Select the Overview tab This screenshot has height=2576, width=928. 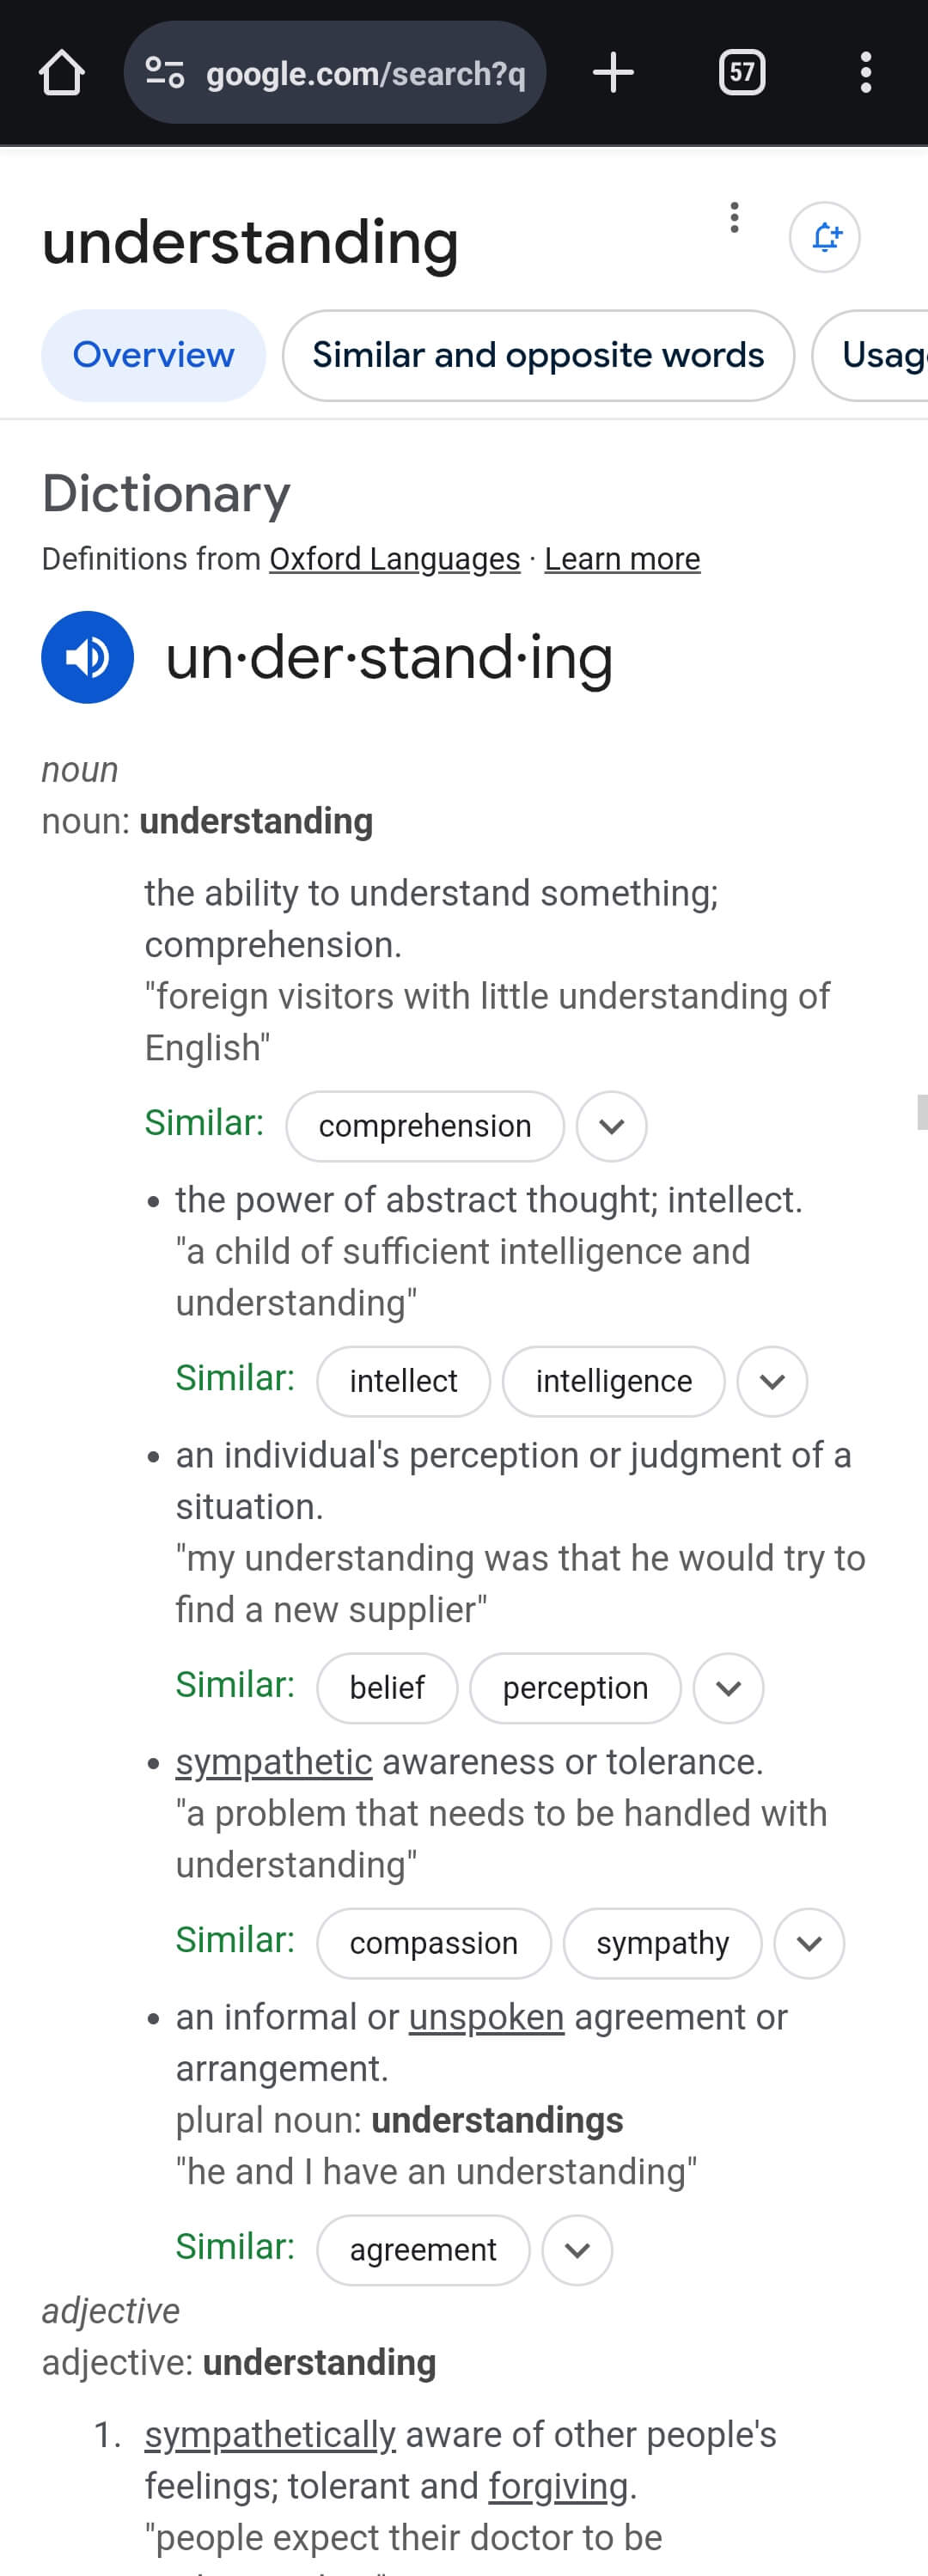152,355
